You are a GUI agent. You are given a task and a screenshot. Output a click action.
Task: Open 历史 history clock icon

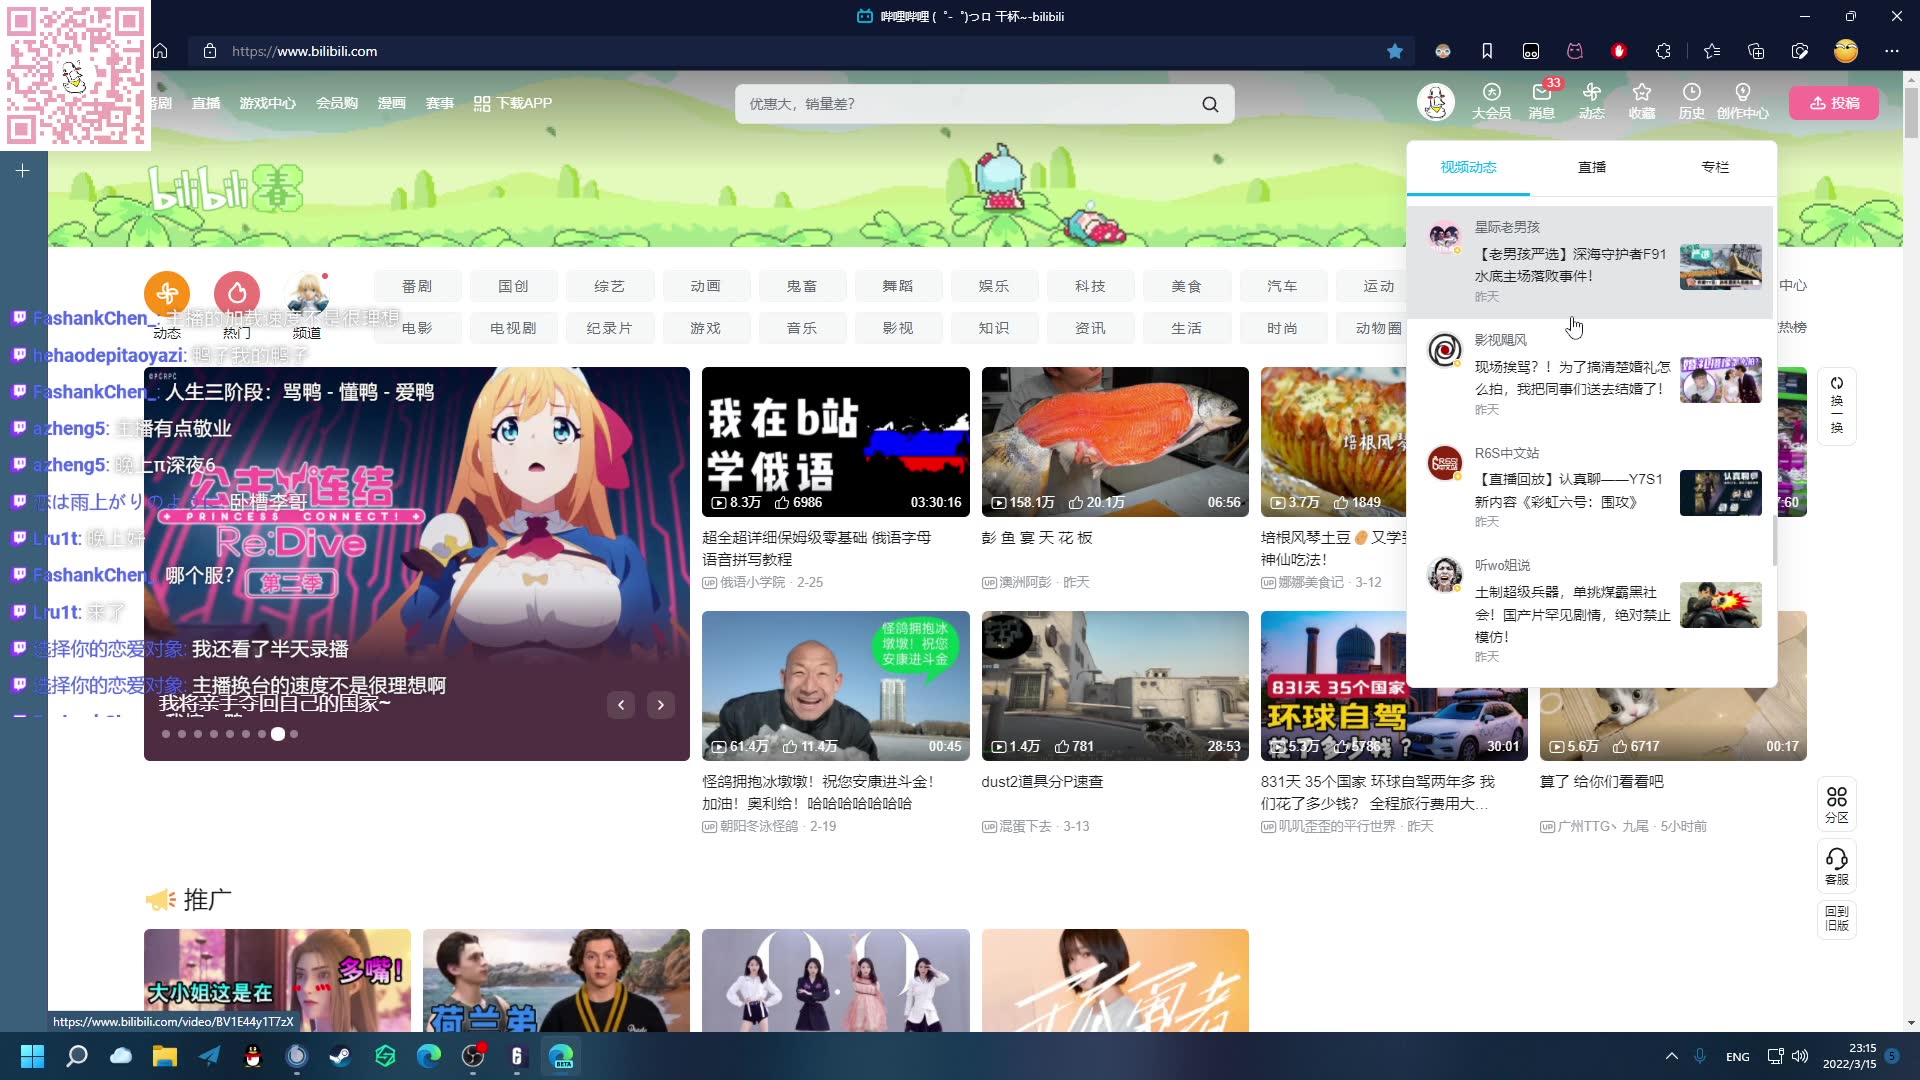click(1691, 102)
